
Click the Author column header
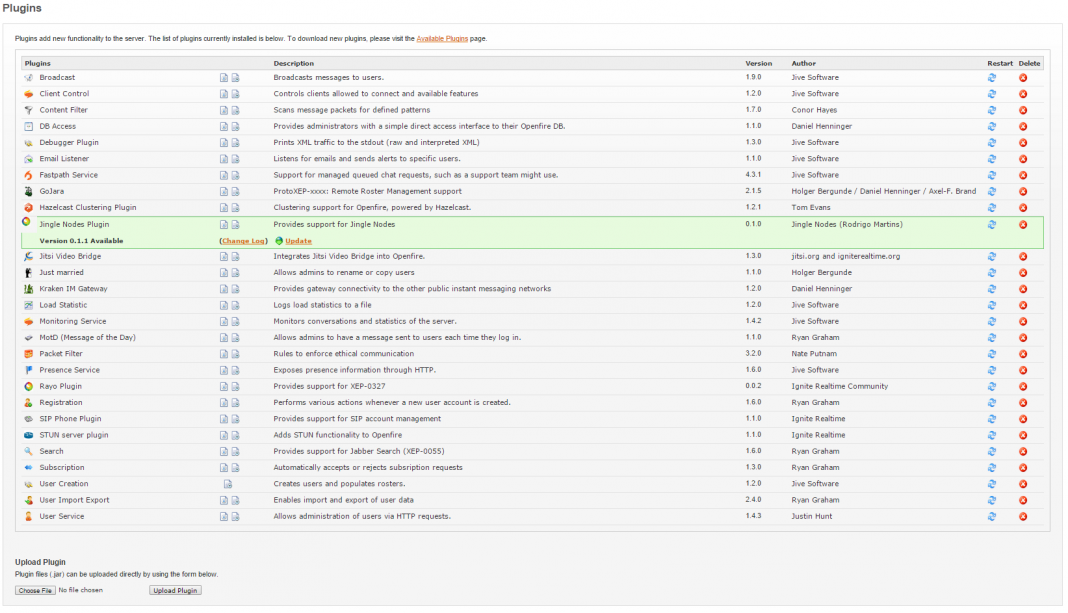pyautogui.click(x=804, y=63)
